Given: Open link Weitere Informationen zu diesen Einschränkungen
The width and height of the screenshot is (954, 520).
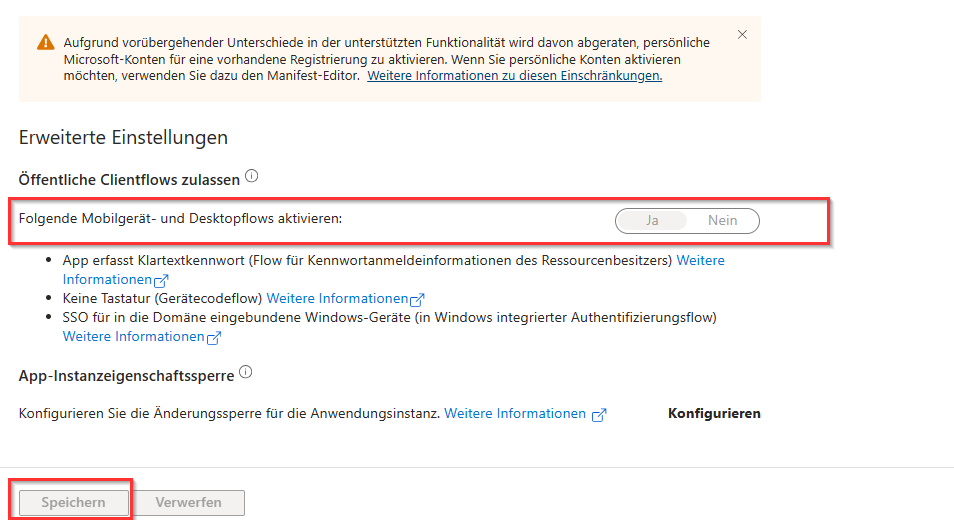Looking at the screenshot, I should [x=515, y=76].
